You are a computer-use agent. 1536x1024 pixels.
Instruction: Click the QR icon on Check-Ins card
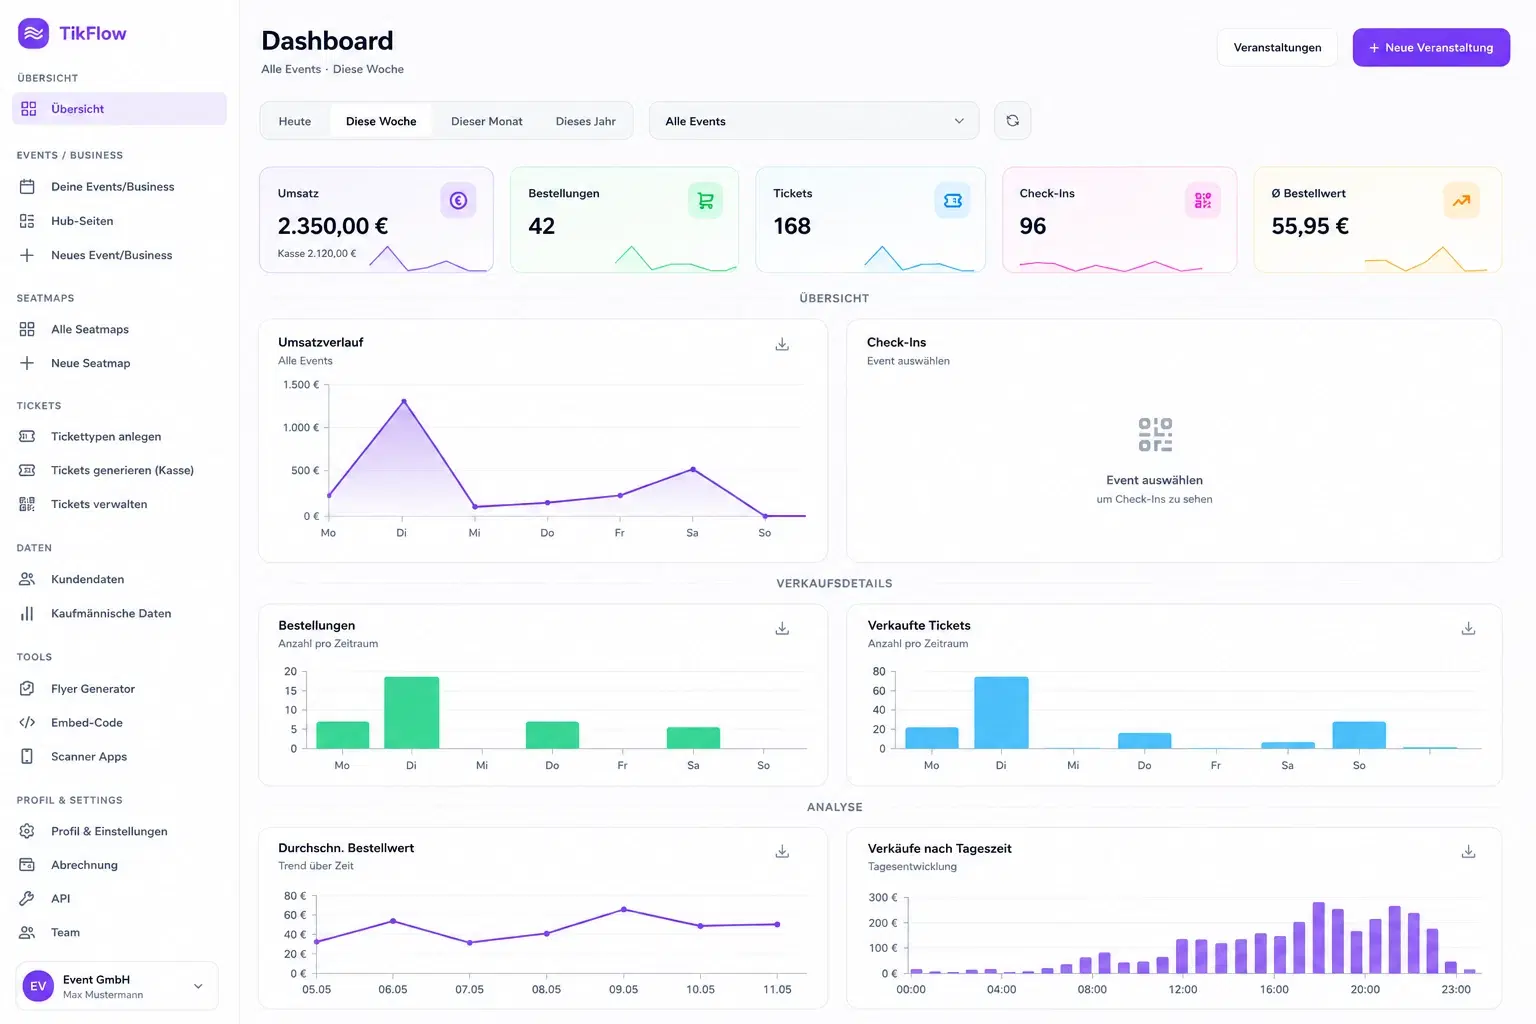pyautogui.click(x=1203, y=201)
